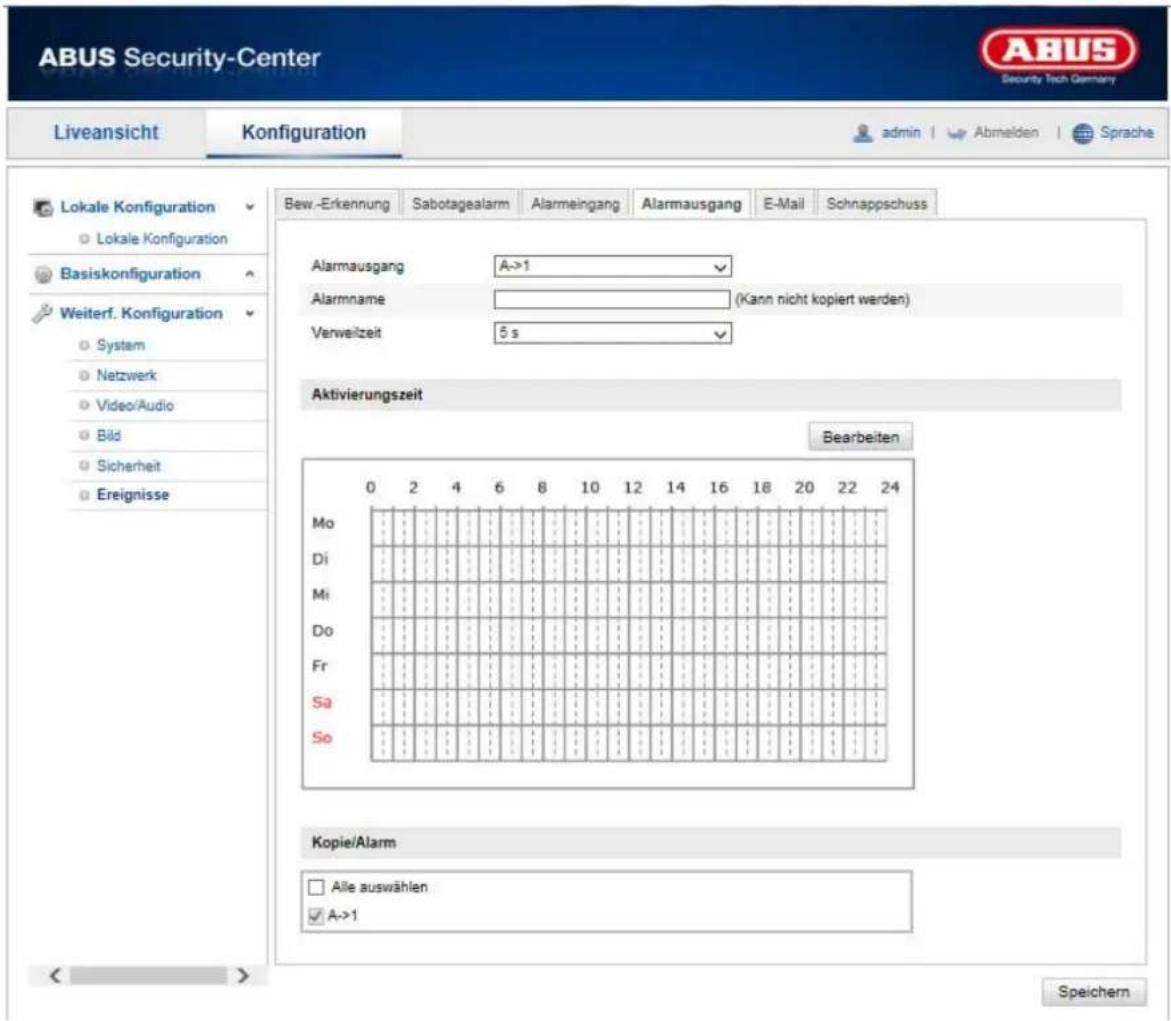Click the Lokale Konfiguration camera icon
The image size is (1171, 1021).
43,208
